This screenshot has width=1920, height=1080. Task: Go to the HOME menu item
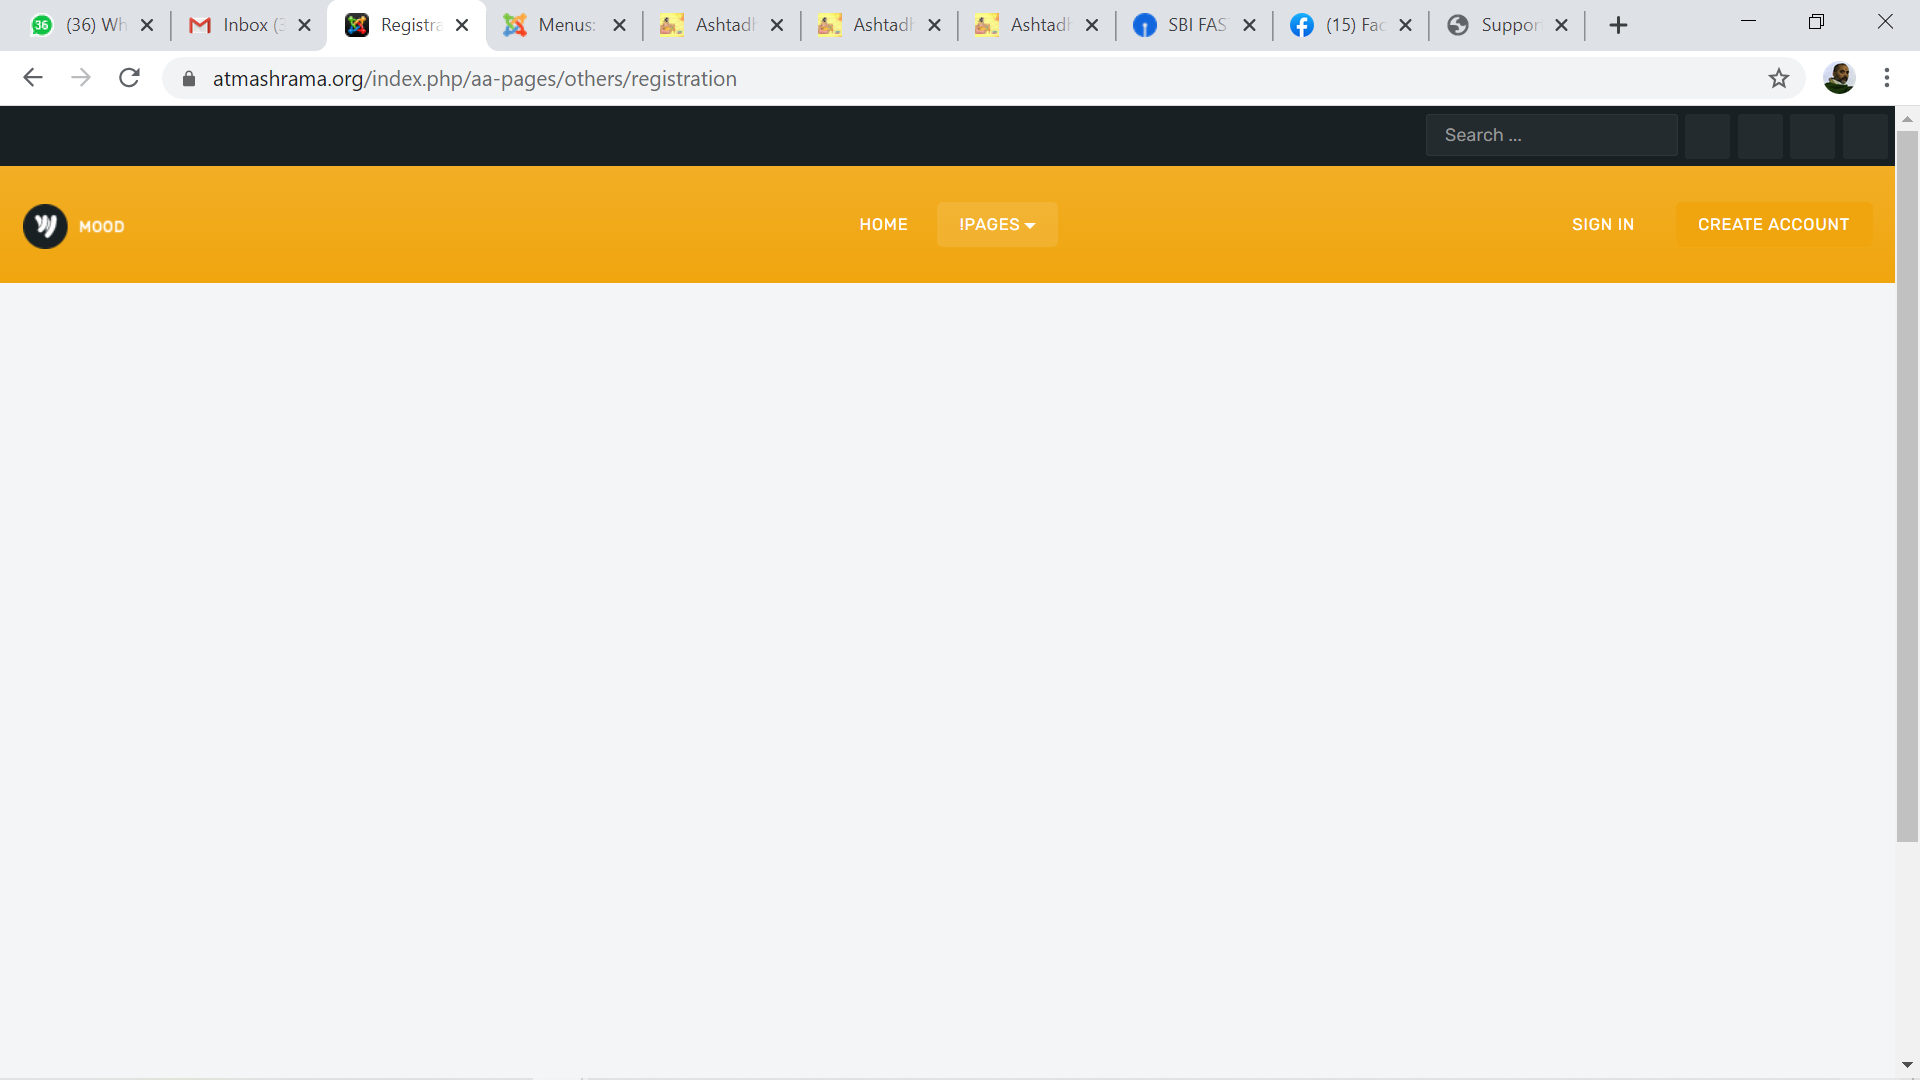point(883,225)
